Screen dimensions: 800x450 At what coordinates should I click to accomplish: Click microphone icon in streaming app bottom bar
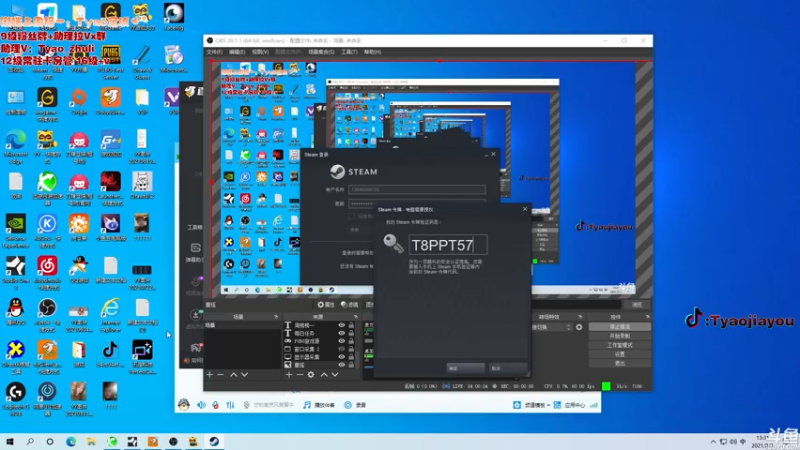[x=216, y=405]
